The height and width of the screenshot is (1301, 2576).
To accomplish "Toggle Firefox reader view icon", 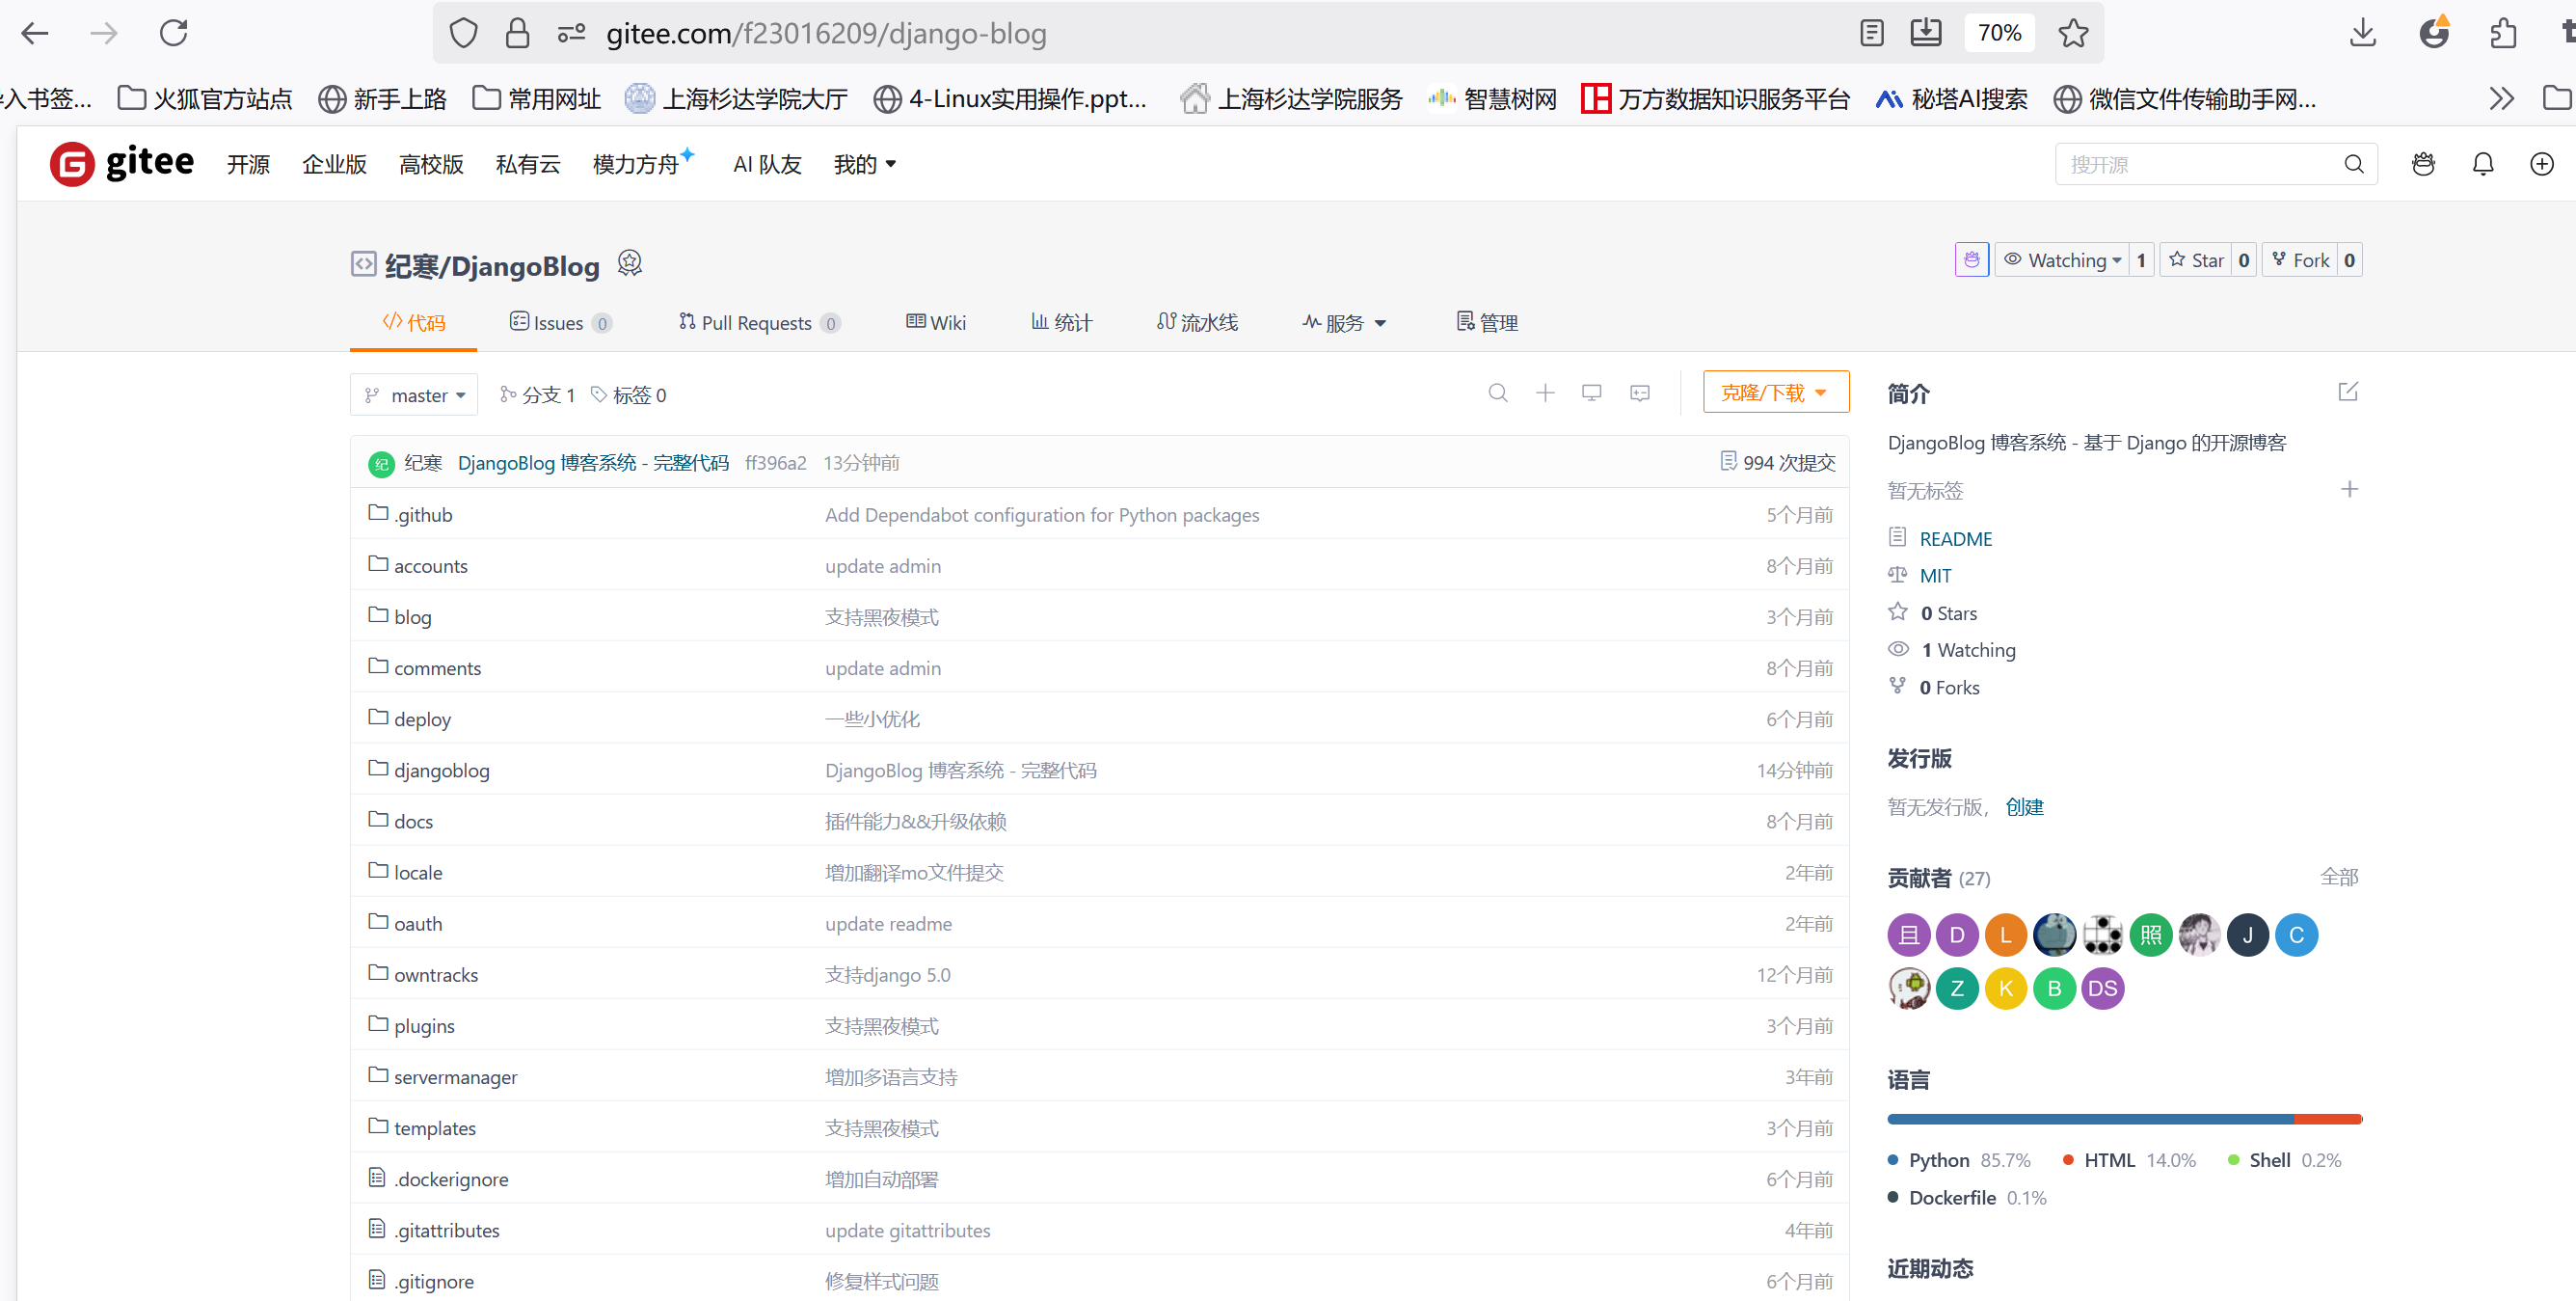I will pyautogui.click(x=1871, y=33).
